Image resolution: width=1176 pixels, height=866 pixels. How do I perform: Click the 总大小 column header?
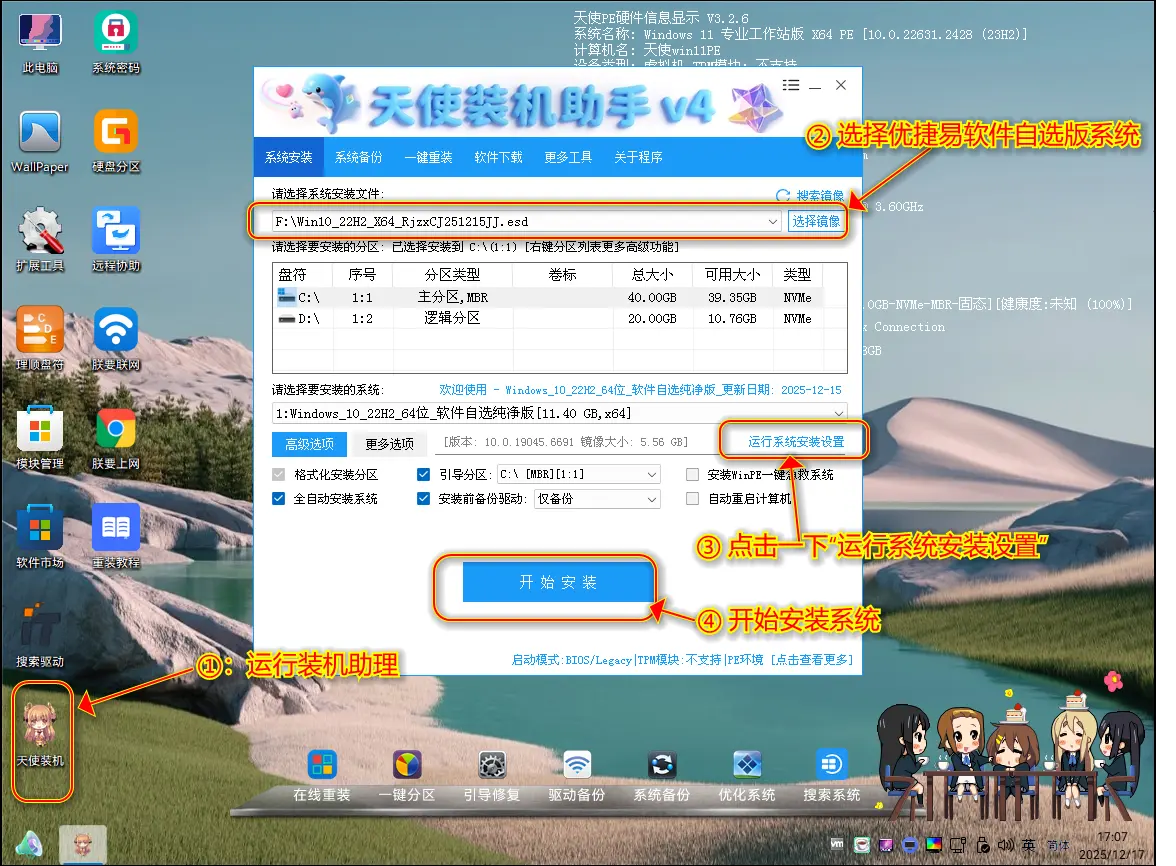coord(652,275)
